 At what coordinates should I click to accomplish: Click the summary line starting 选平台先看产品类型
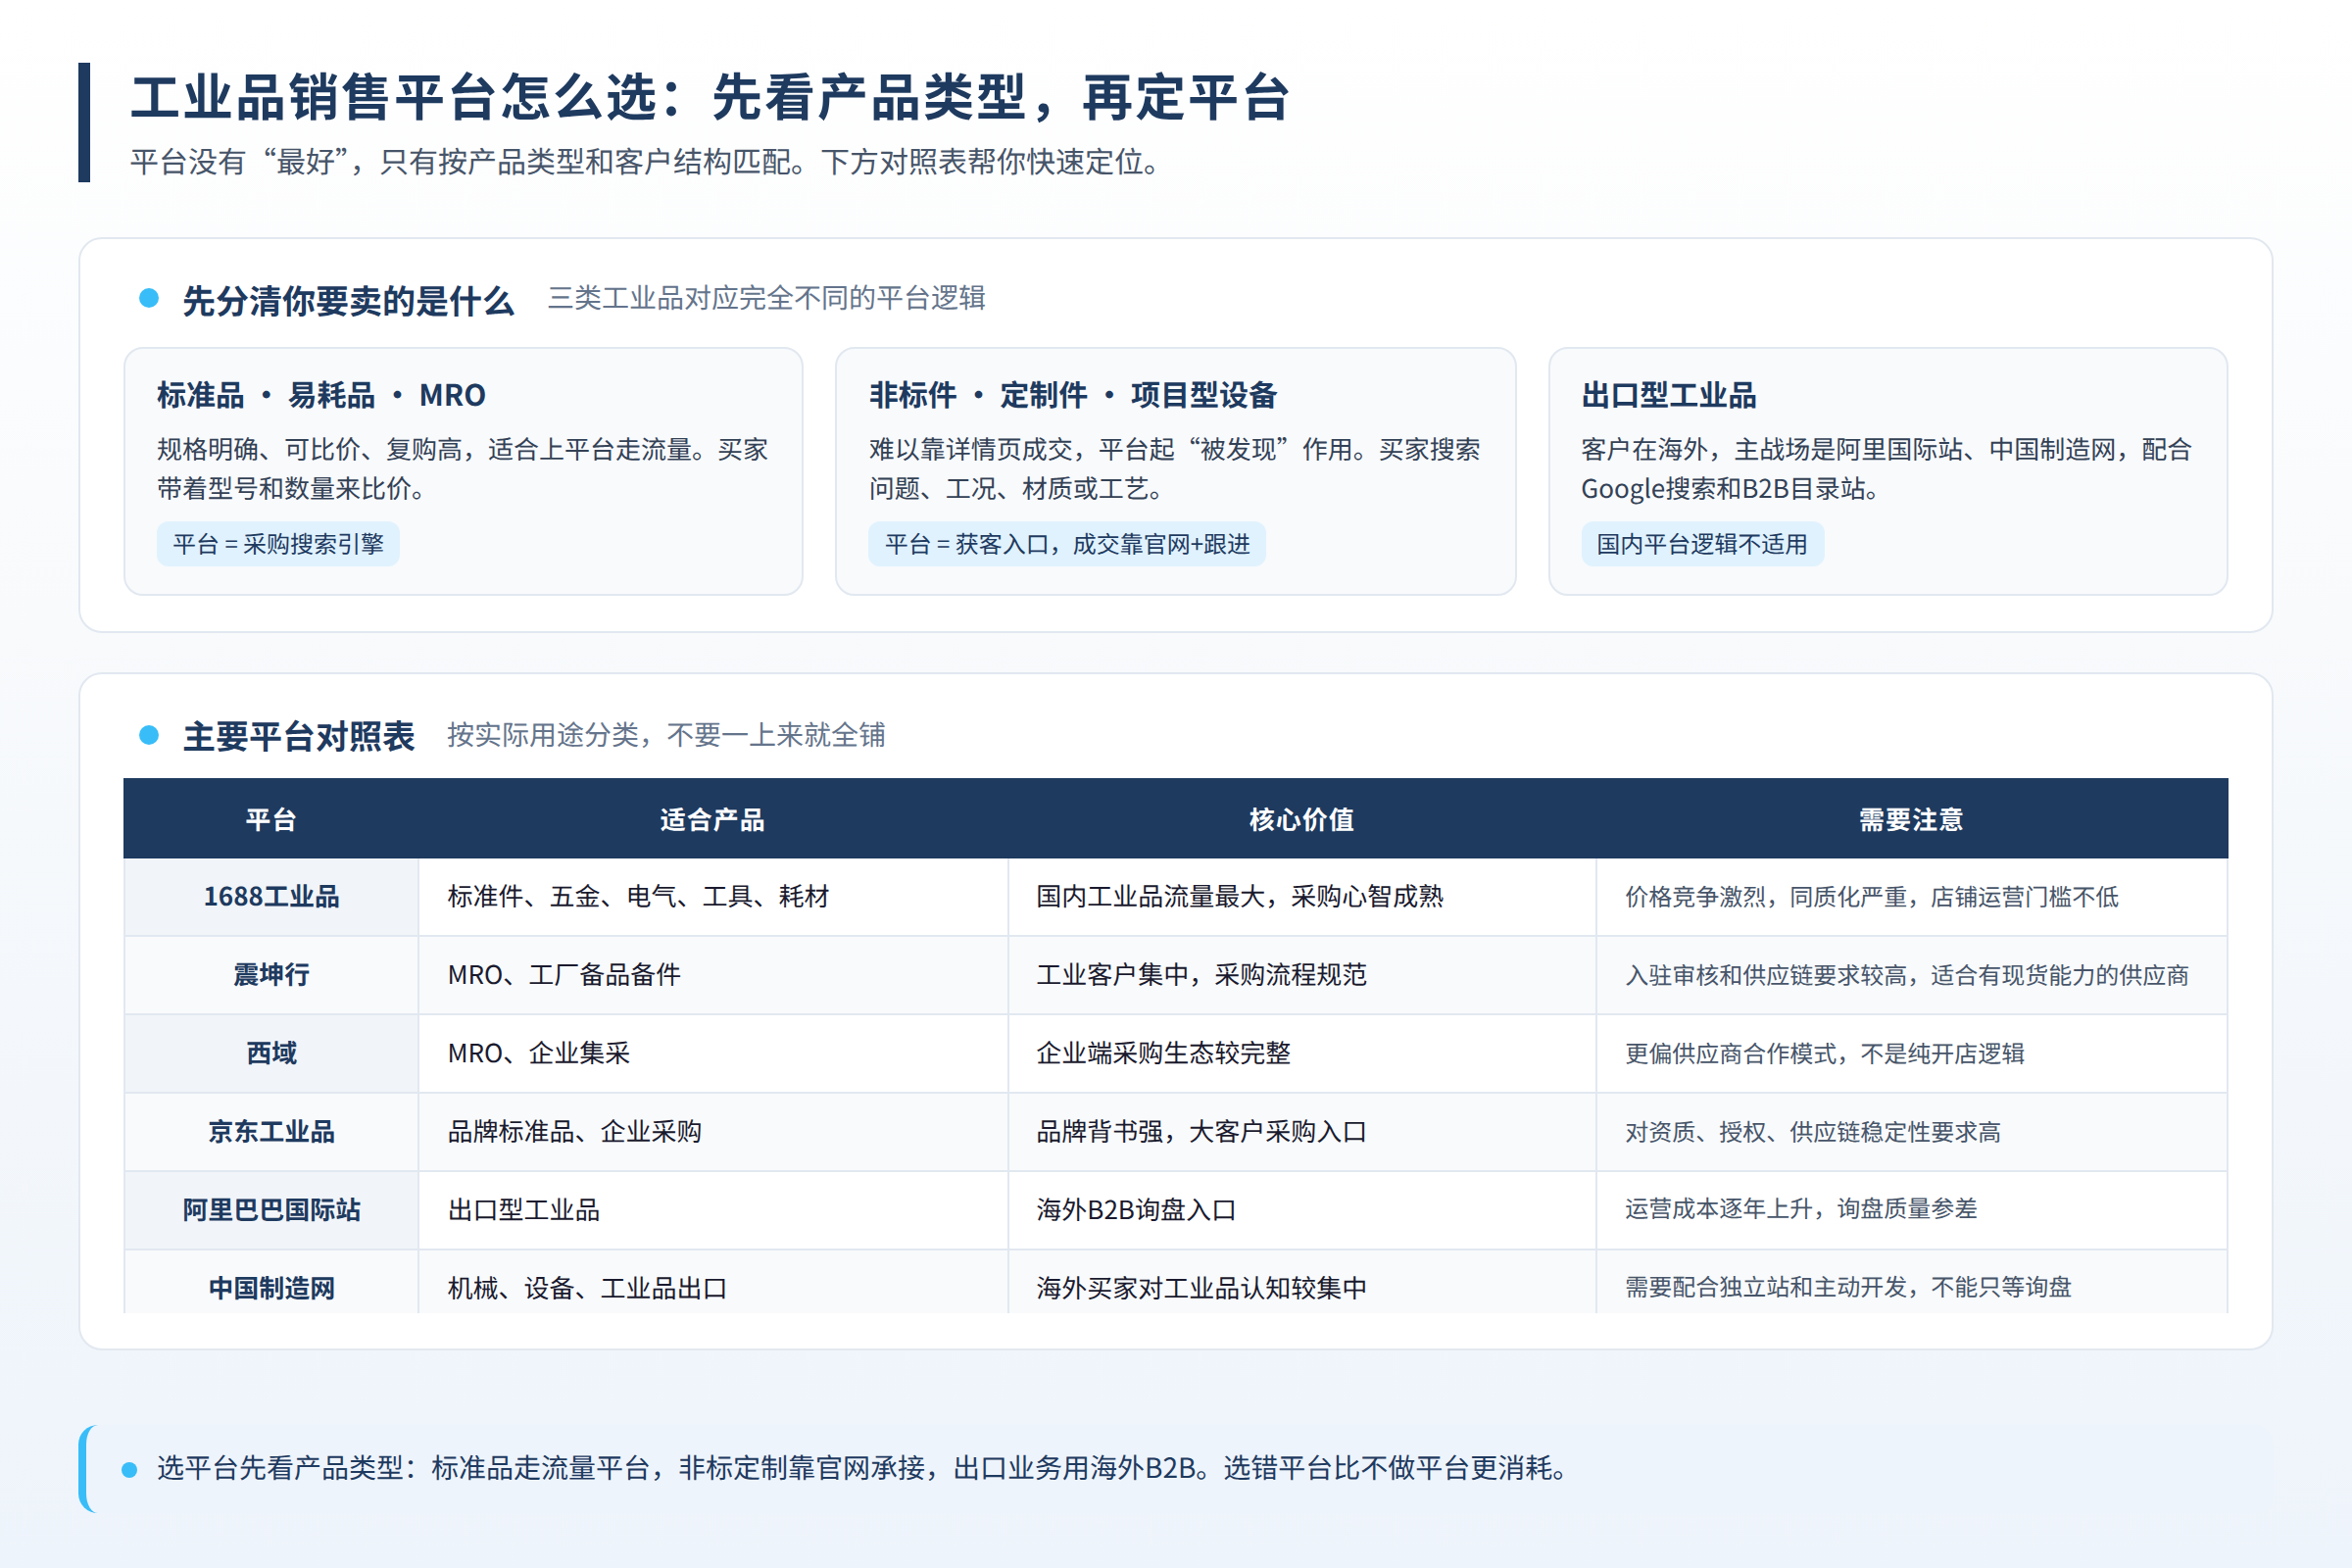(x=863, y=1468)
